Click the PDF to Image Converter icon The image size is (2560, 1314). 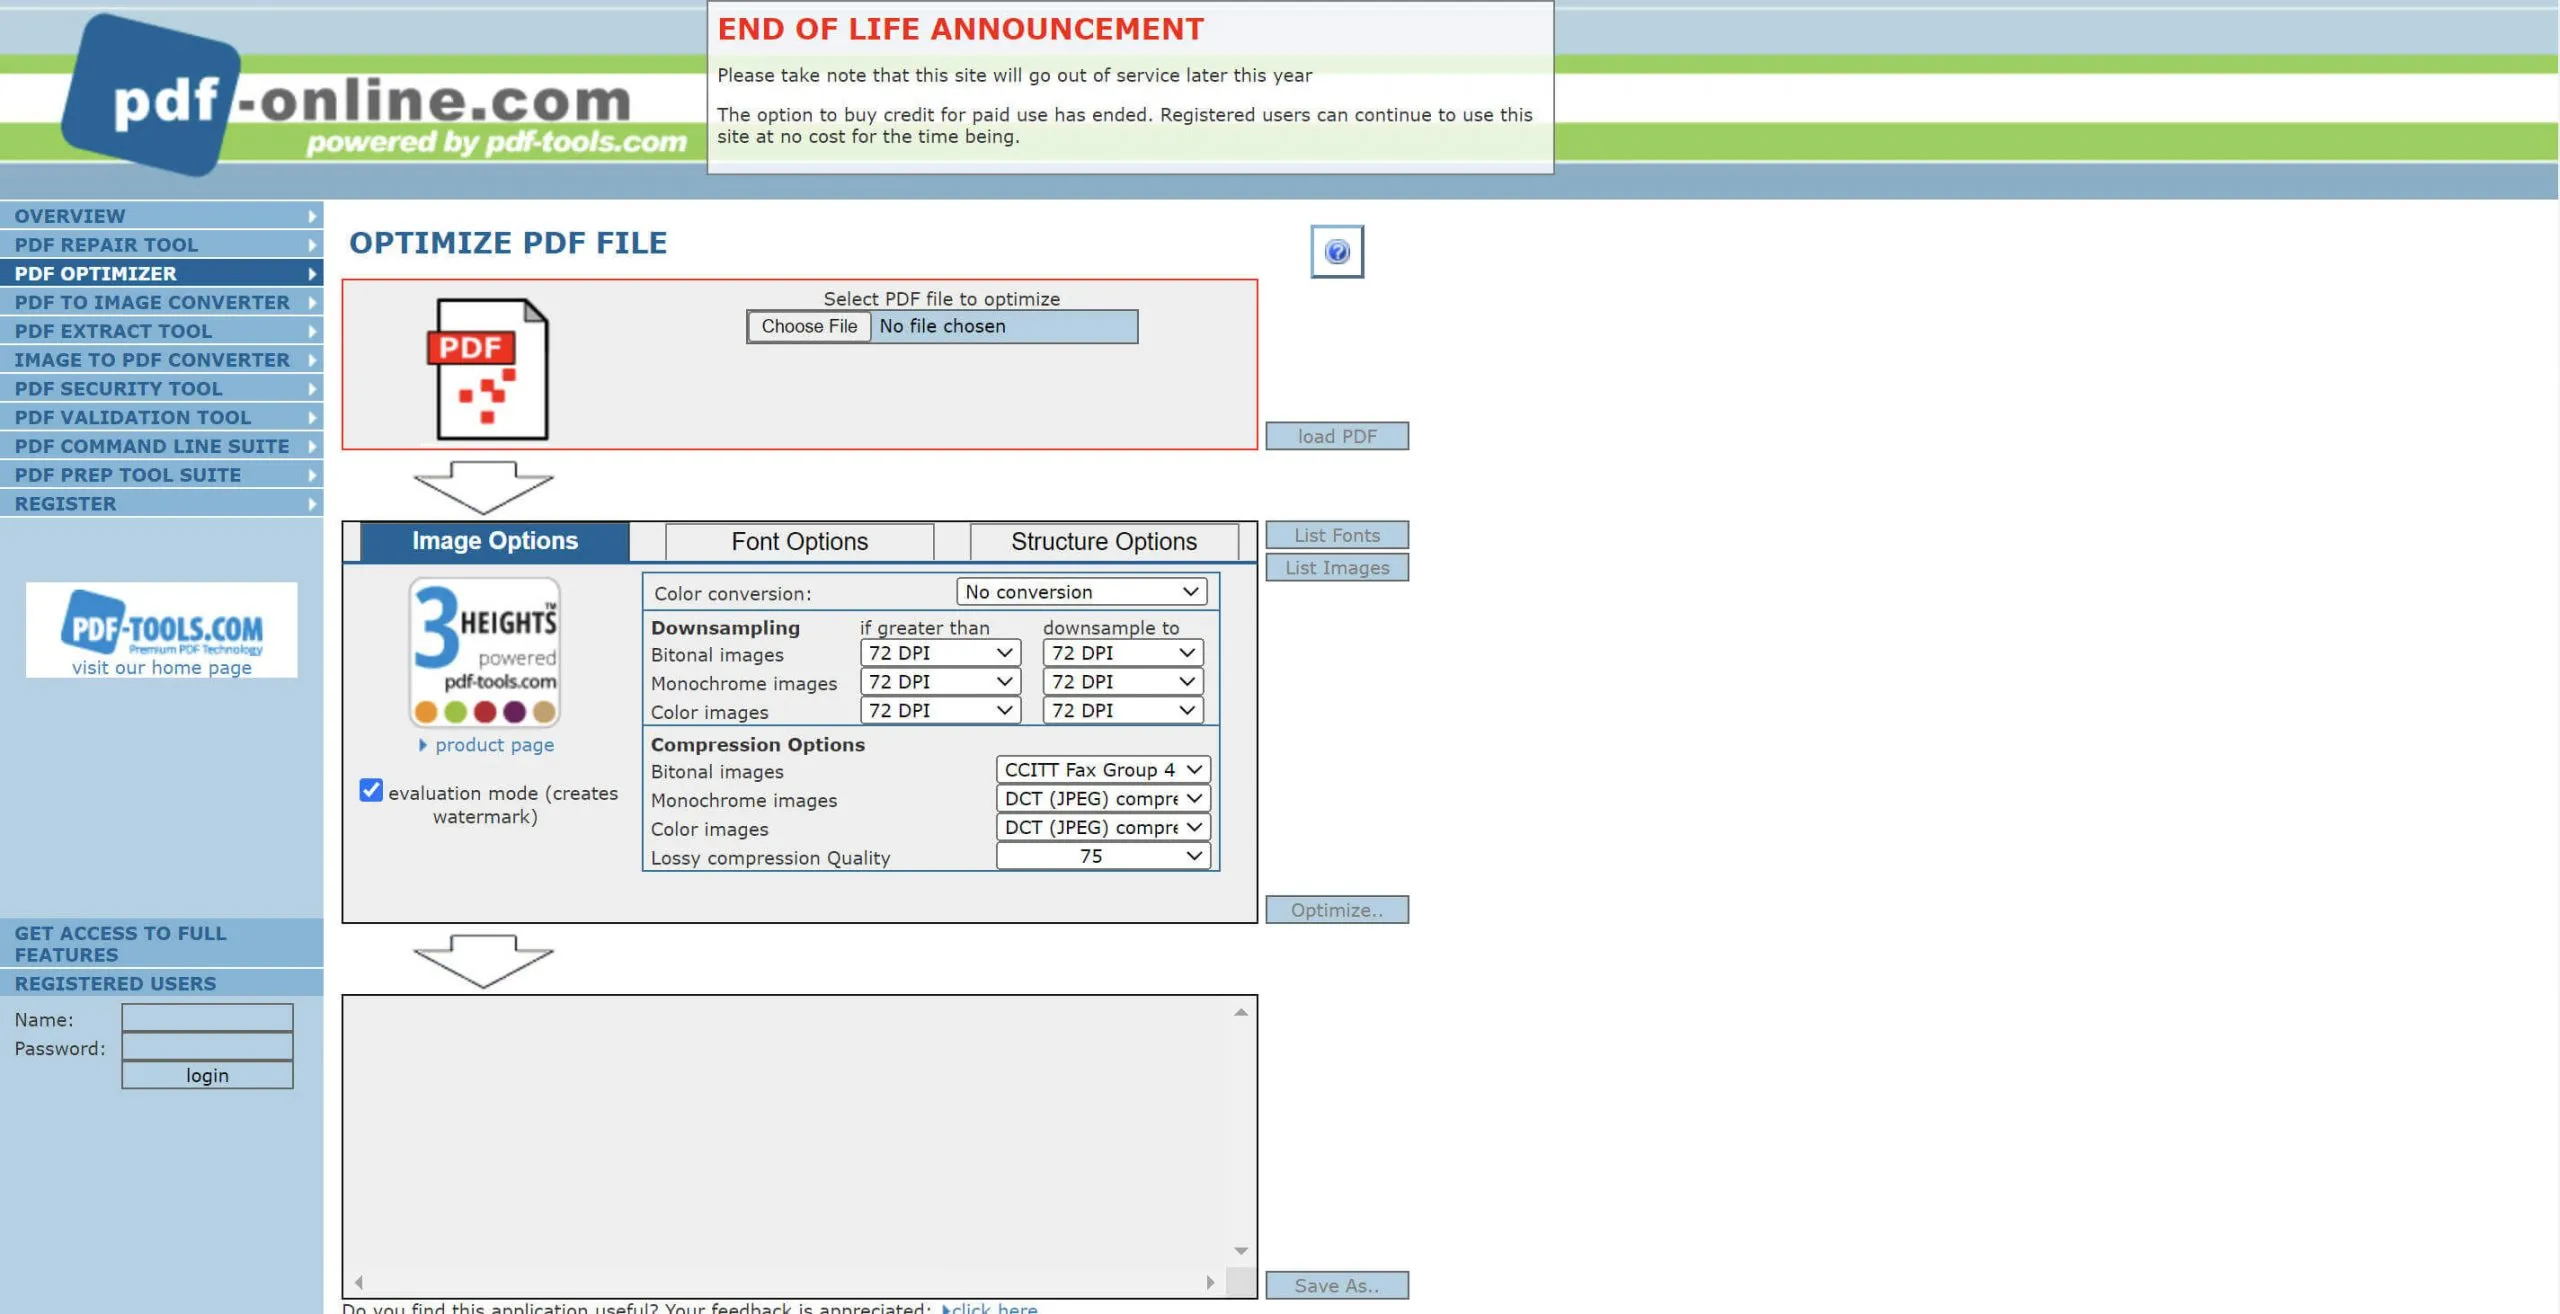[x=161, y=302]
